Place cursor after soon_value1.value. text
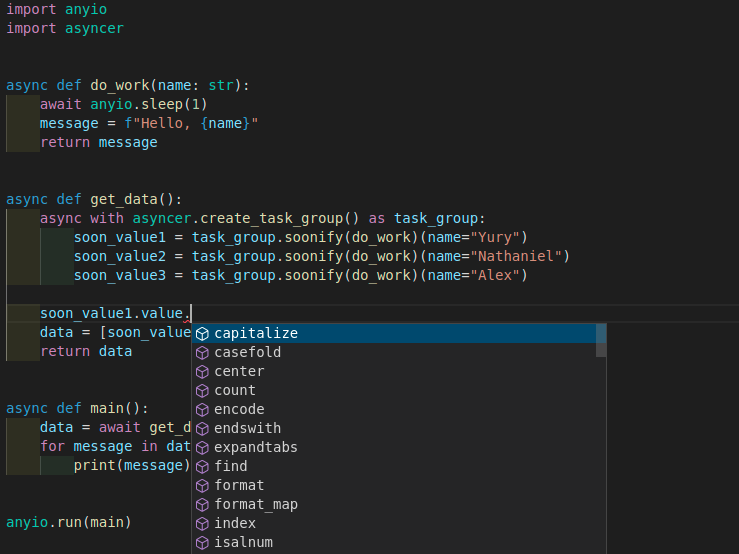The width and height of the screenshot is (739, 554). (191, 313)
